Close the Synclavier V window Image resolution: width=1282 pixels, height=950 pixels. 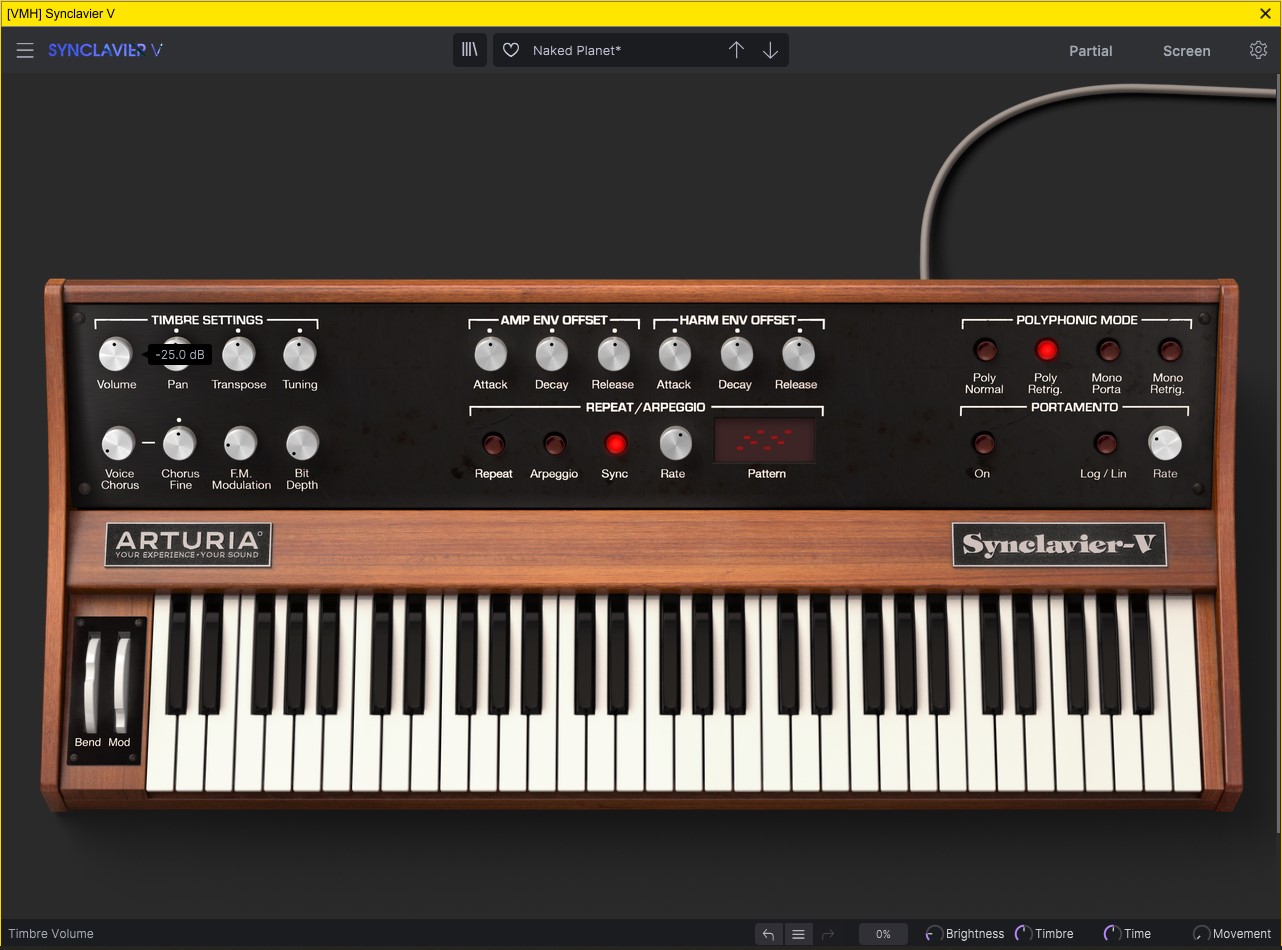tap(1265, 13)
